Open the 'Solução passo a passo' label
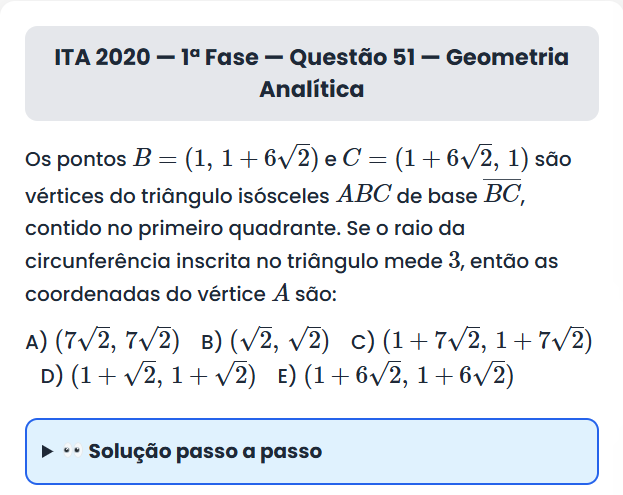The image size is (623, 495). (x=205, y=452)
